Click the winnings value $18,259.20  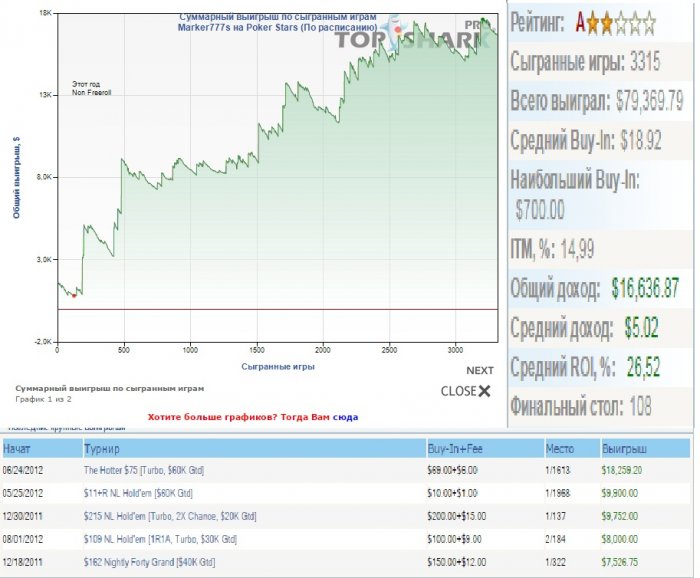click(621, 470)
